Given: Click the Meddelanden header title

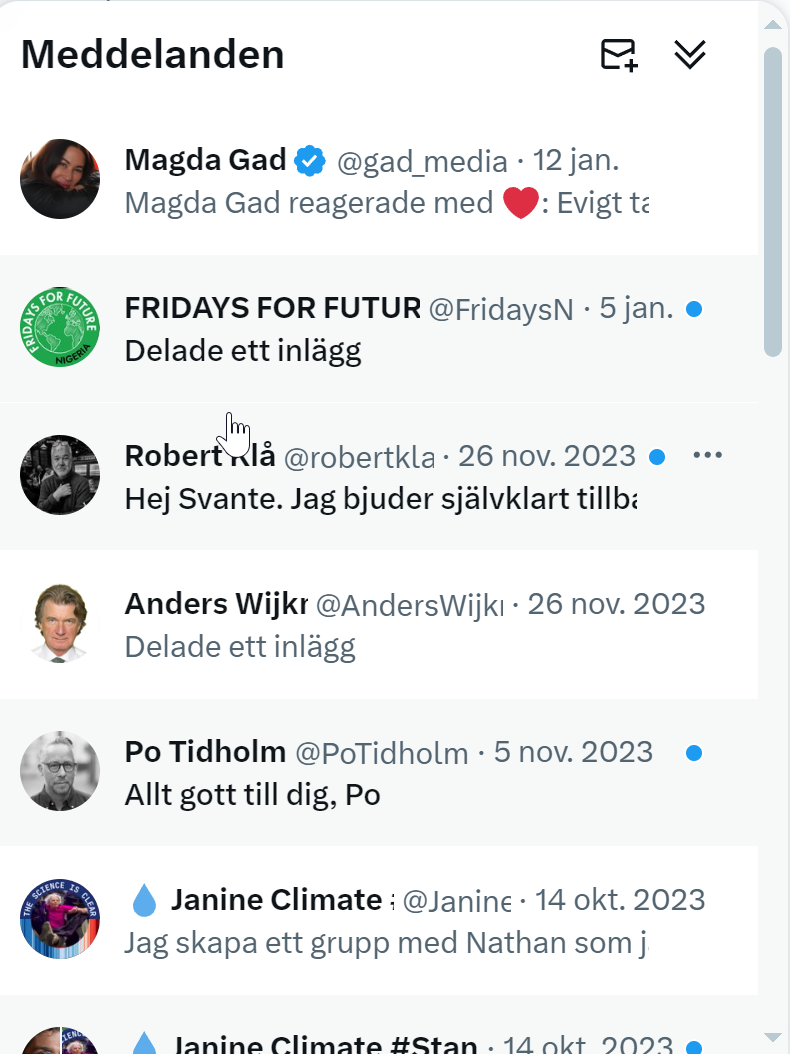Looking at the screenshot, I should click(153, 54).
